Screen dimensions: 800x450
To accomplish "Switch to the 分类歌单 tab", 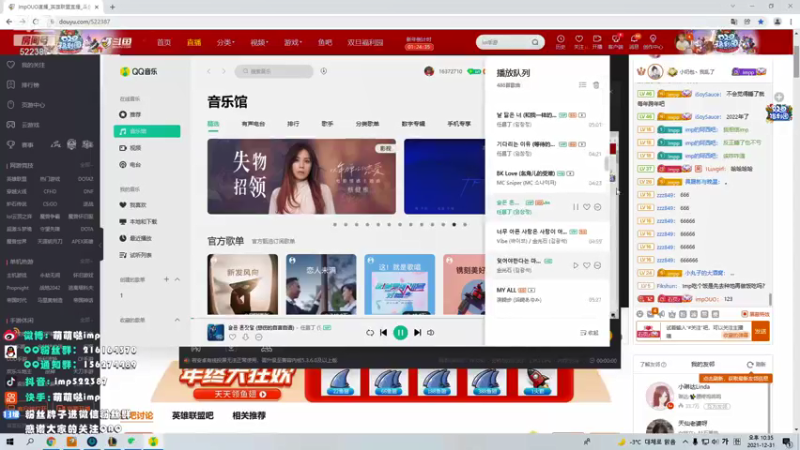I will [367, 124].
